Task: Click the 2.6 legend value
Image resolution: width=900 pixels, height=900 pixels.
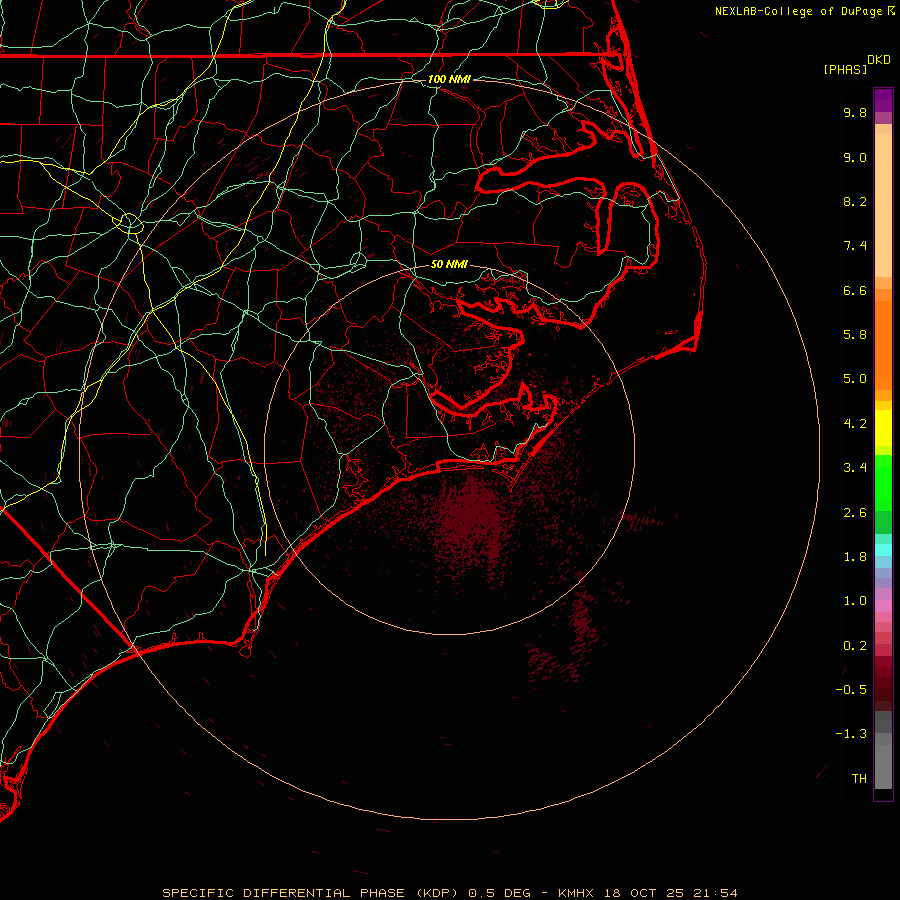Action: (x=855, y=513)
